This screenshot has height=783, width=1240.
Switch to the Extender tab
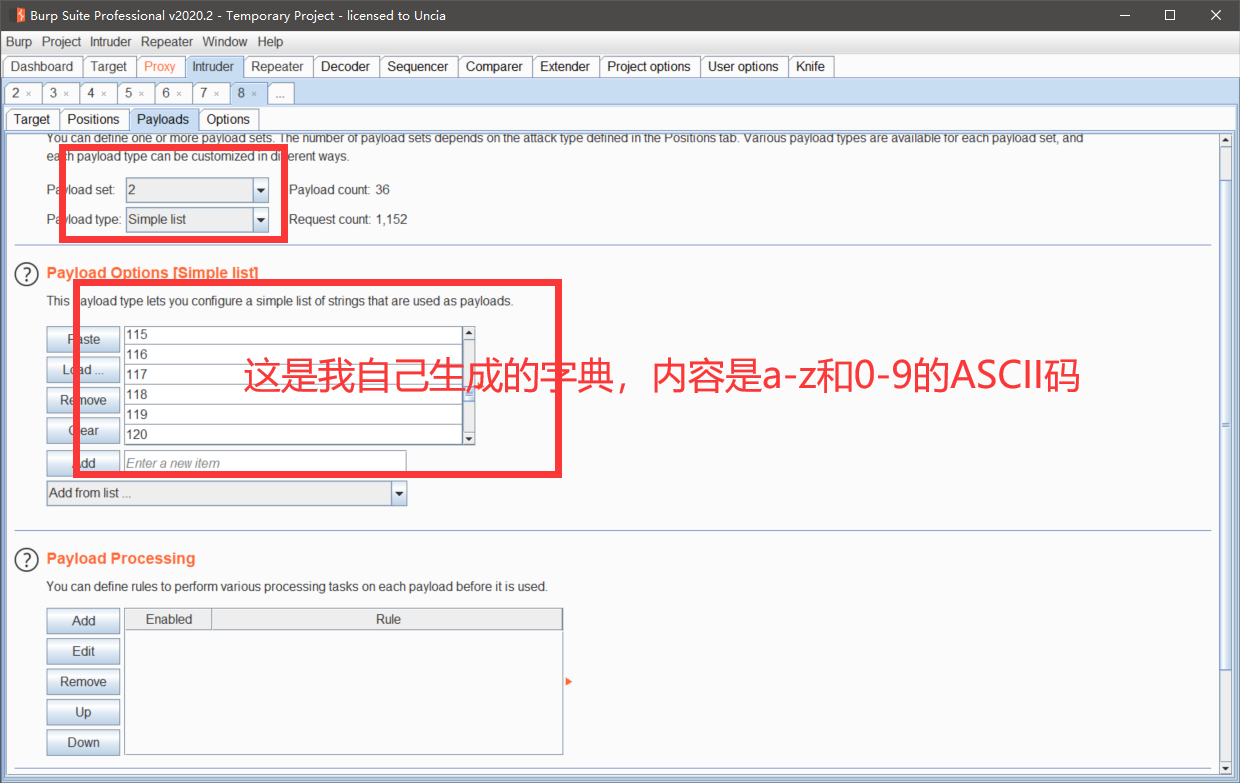[565, 66]
